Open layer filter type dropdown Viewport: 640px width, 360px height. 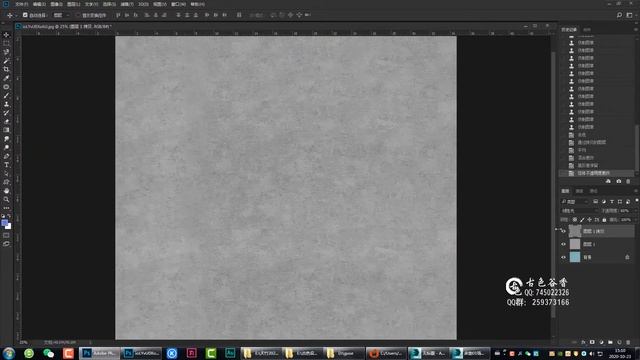[575, 202]
